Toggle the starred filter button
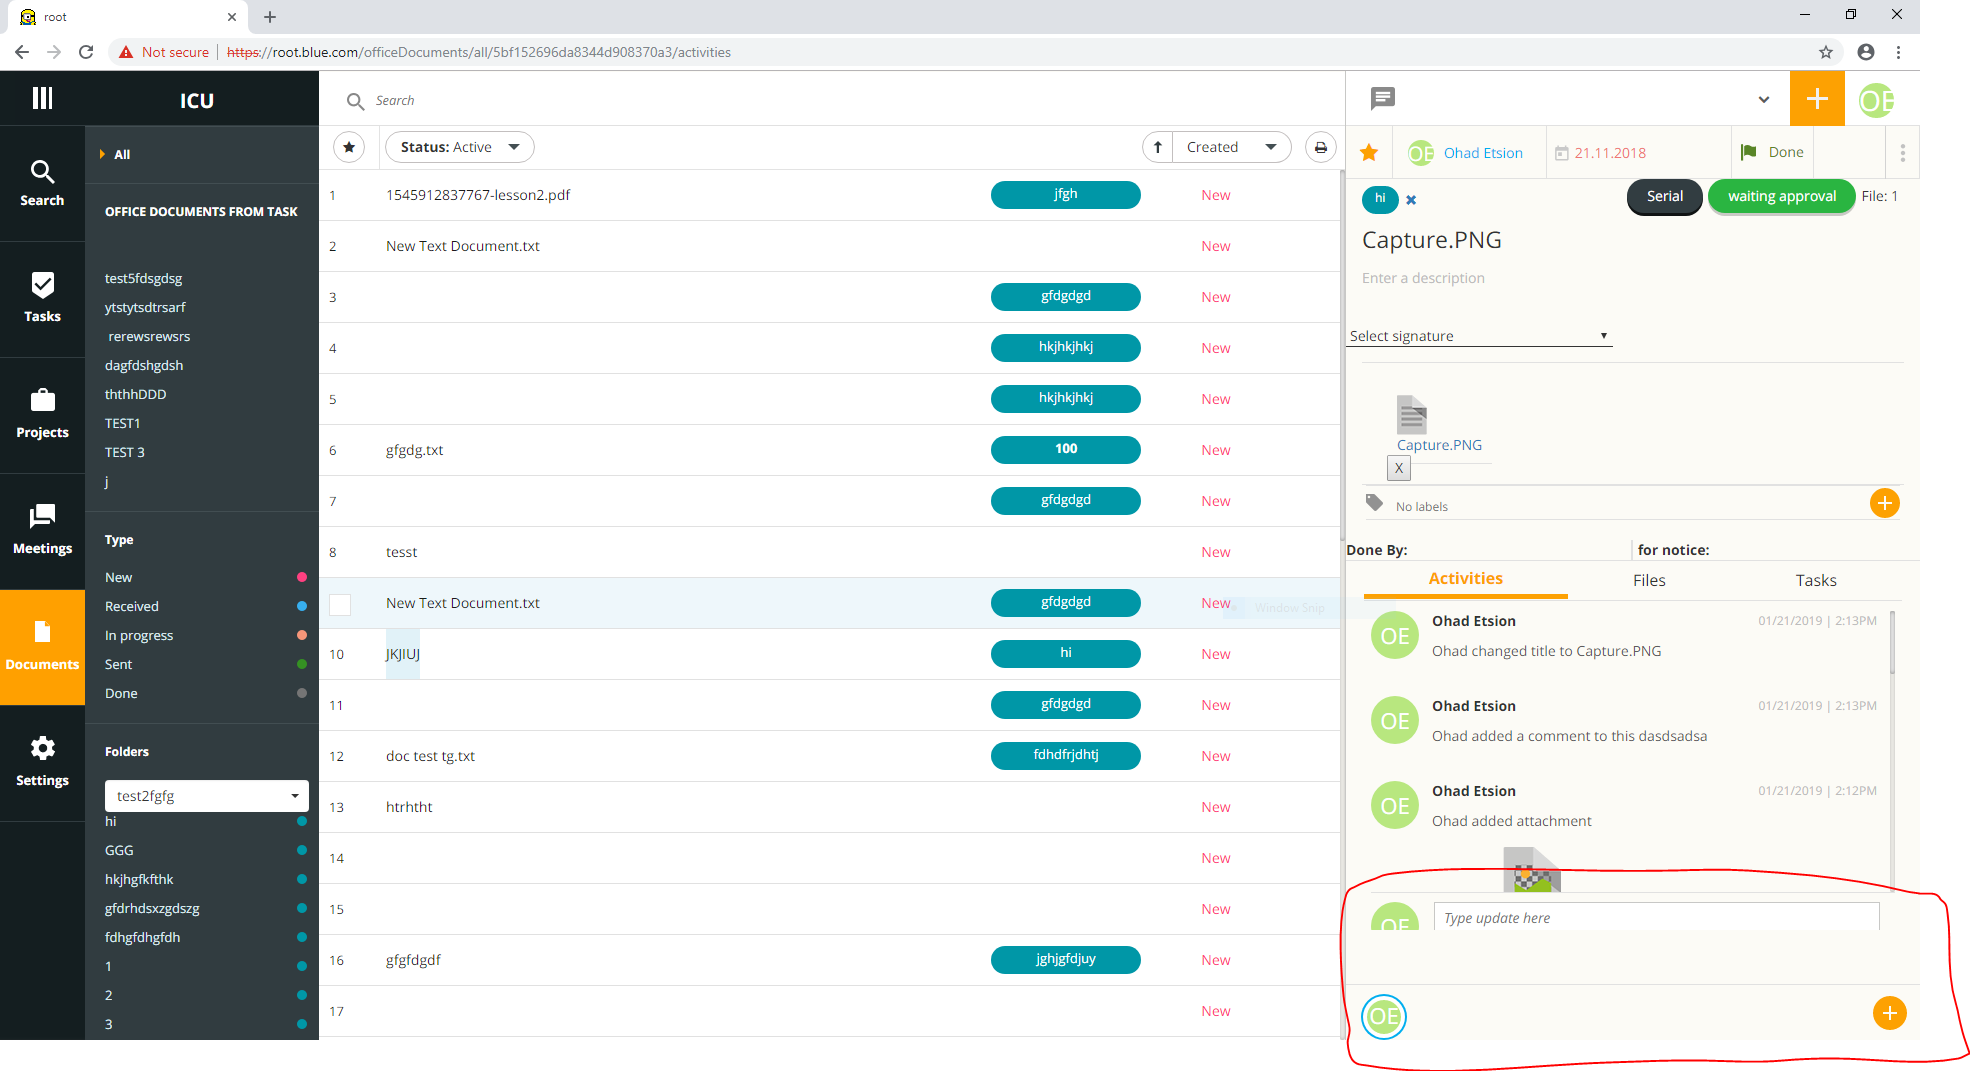This screenshot has height=1071, width=1970. 349,147
